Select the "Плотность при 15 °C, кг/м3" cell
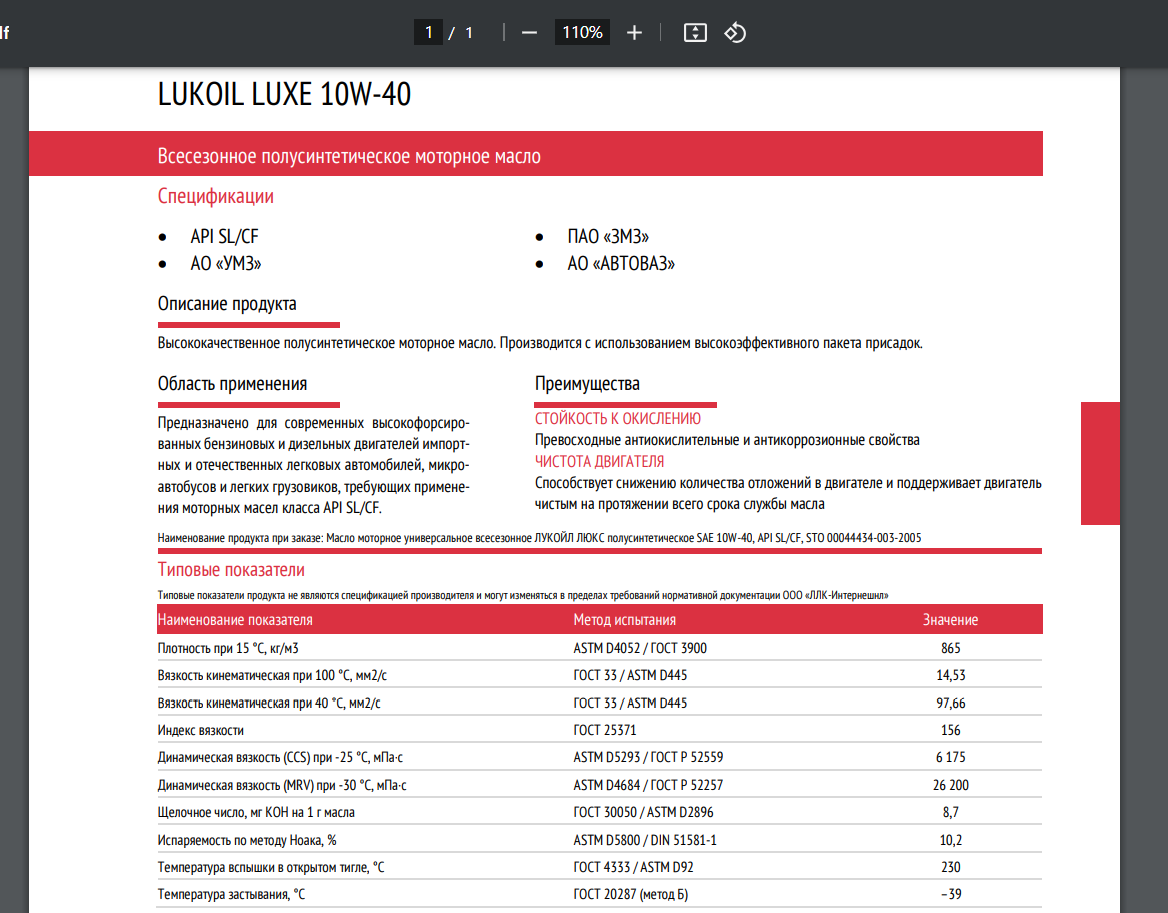 (x=228, y=648)
